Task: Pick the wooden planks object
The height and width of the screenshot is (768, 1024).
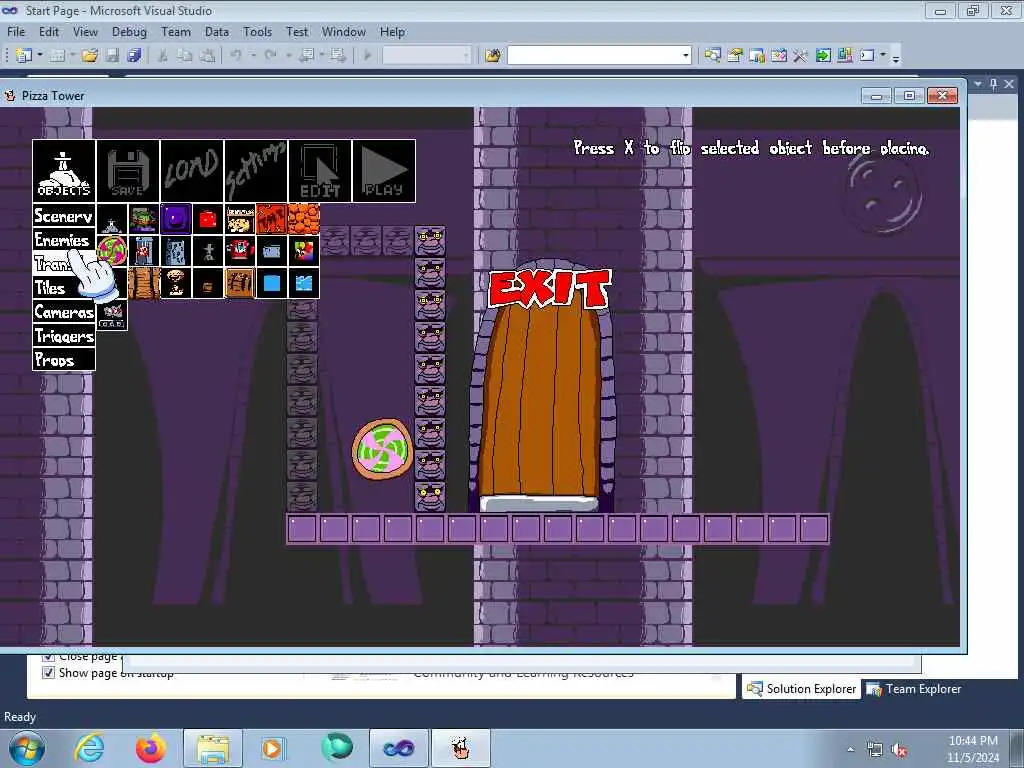Action: tap(144, 283)
